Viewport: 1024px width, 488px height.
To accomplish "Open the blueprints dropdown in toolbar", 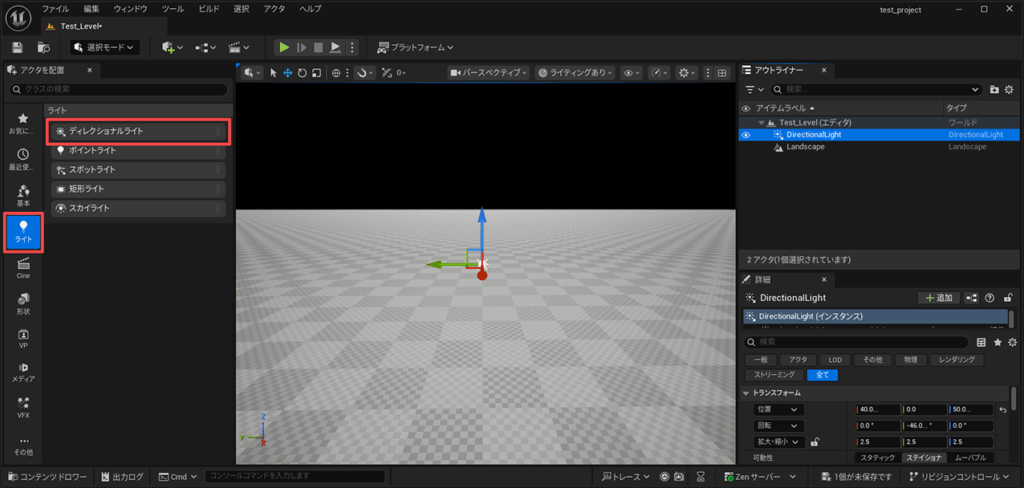I will pos(206,47).
